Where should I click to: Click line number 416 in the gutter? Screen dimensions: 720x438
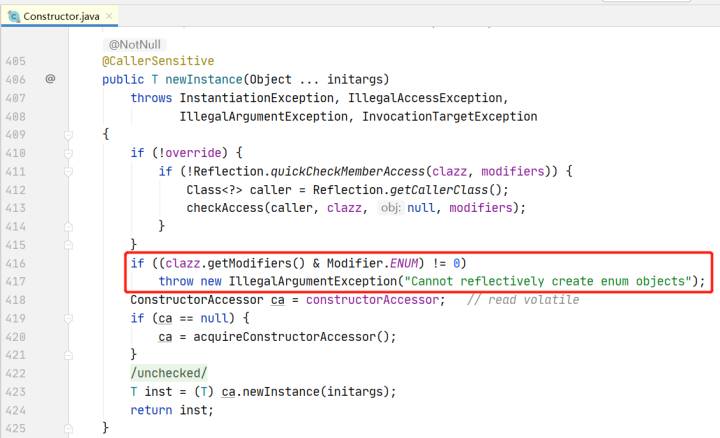coord(15,263)
